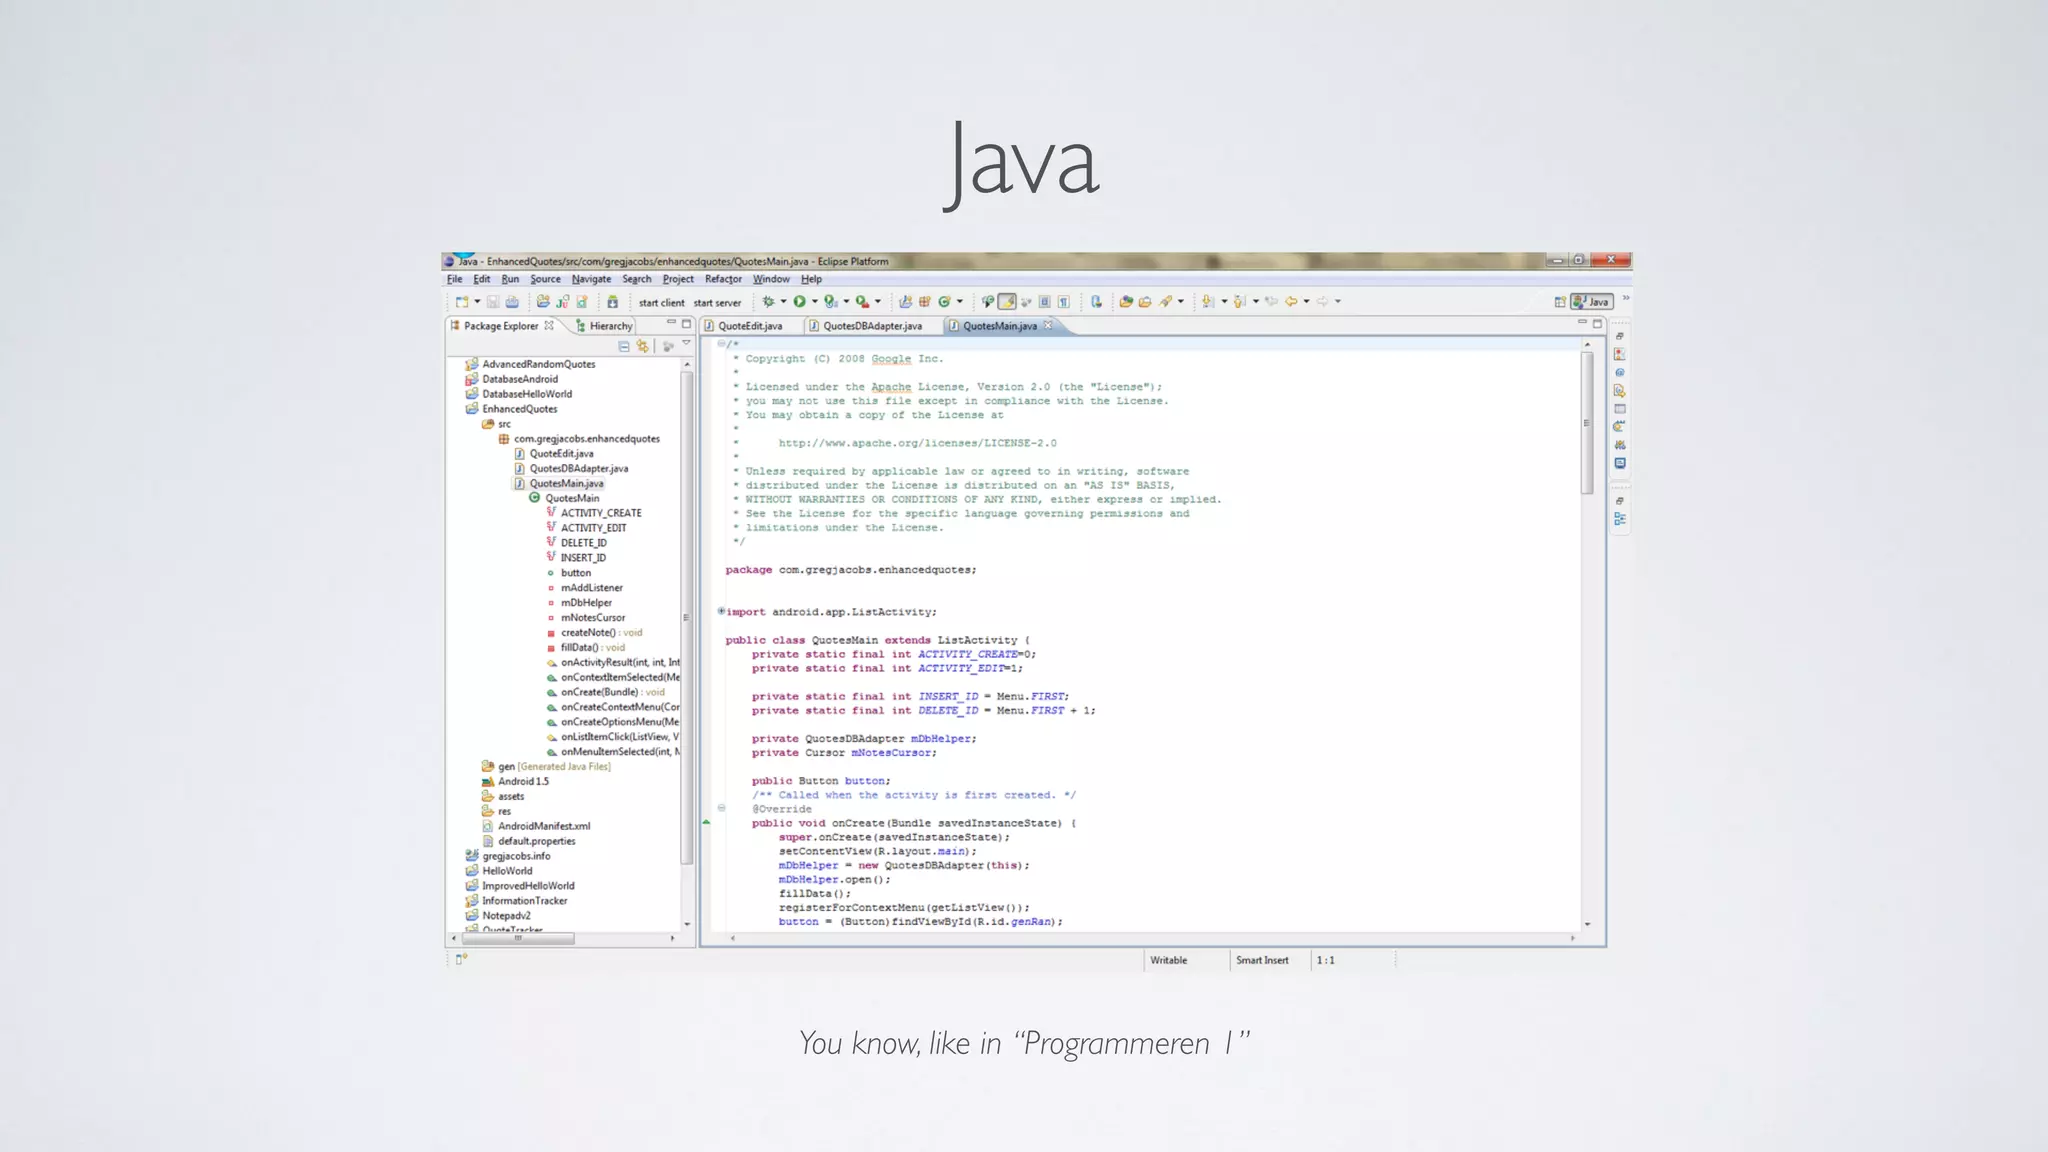Collapse All in Package Explorer toolbar
The height and width of the screenshot is (1152, 2048).
coord(623,346)
